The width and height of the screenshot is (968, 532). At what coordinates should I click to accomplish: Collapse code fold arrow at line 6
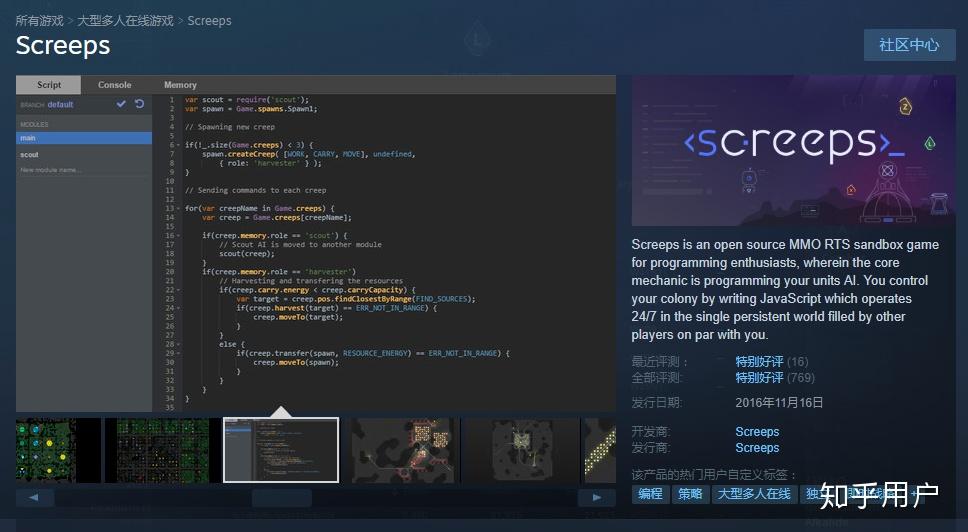180,145
